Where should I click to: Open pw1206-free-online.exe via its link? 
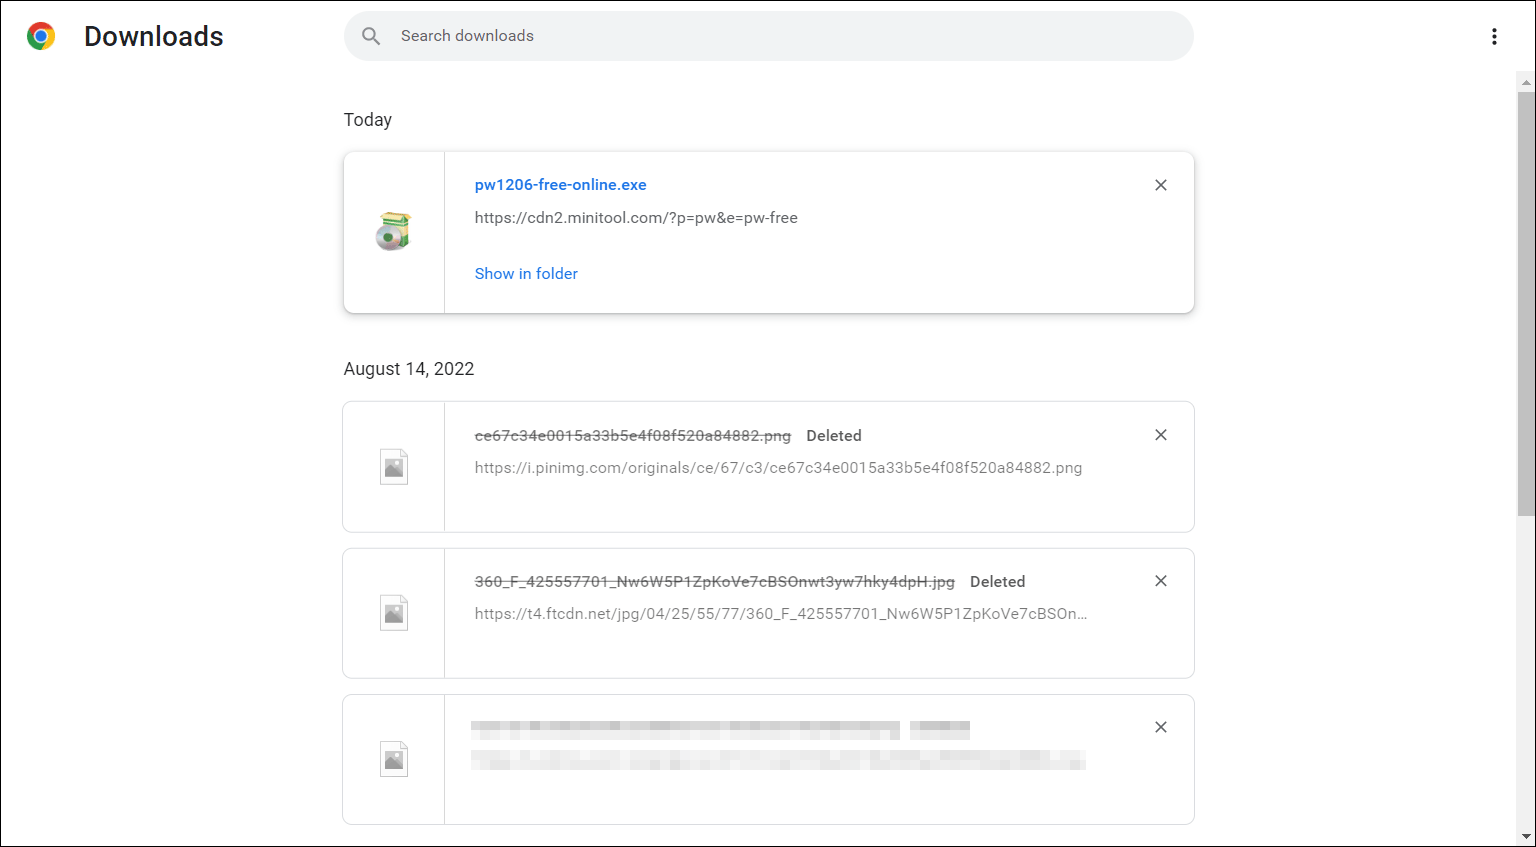[560, 184]
